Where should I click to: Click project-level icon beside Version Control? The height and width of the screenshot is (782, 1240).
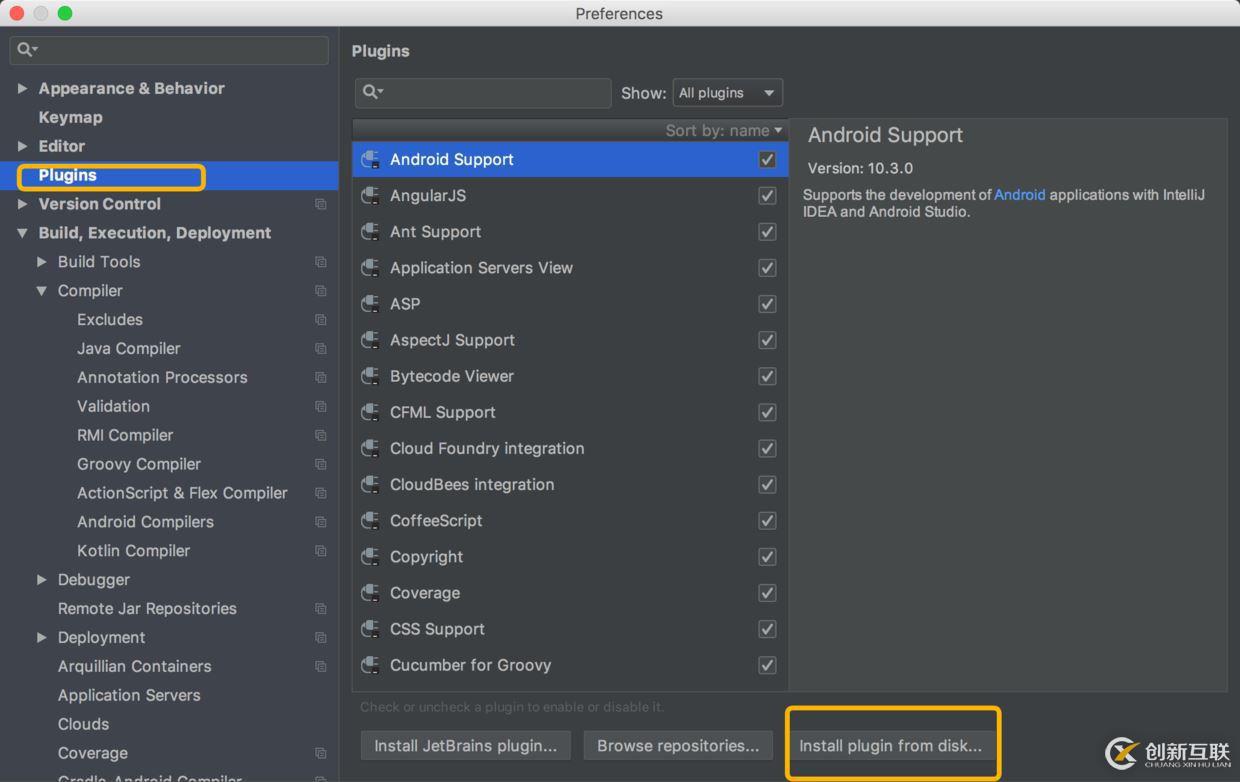[320, 204]
